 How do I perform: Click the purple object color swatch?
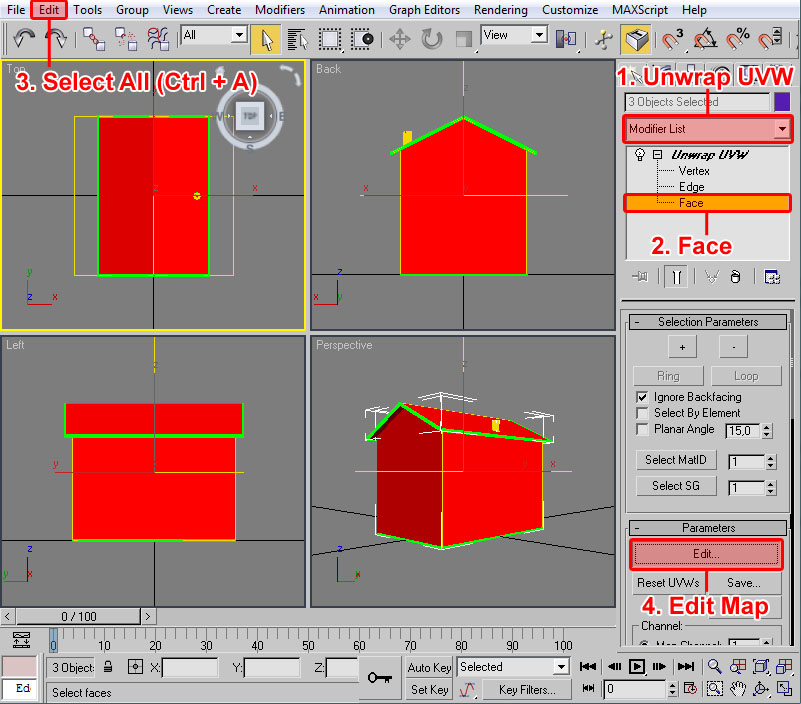(x=783, y=102)
